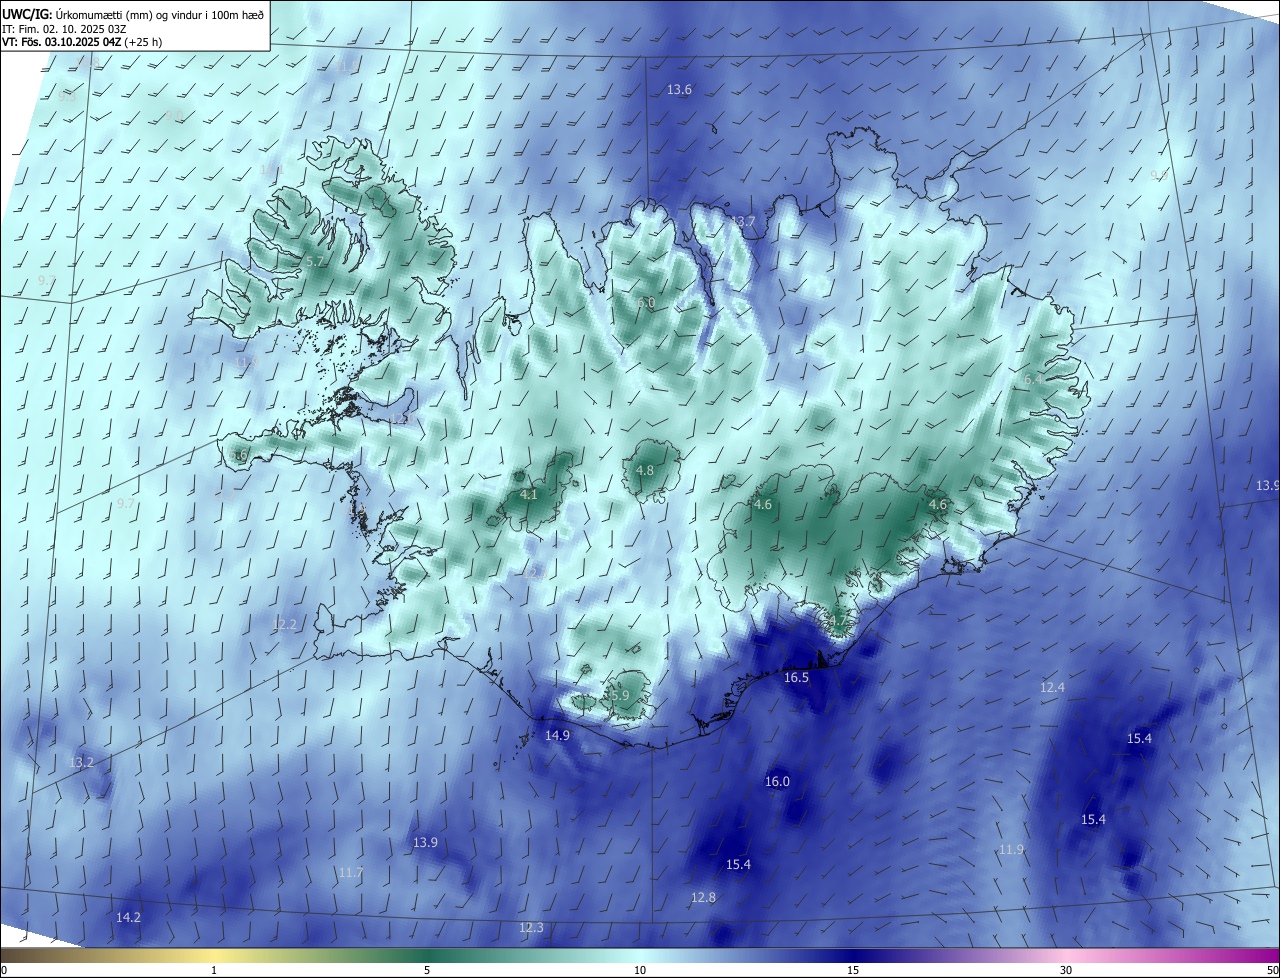1280x978 pixels.
Task: Click the 14.2 value label on the map
Action: click(x=128, y=917)
